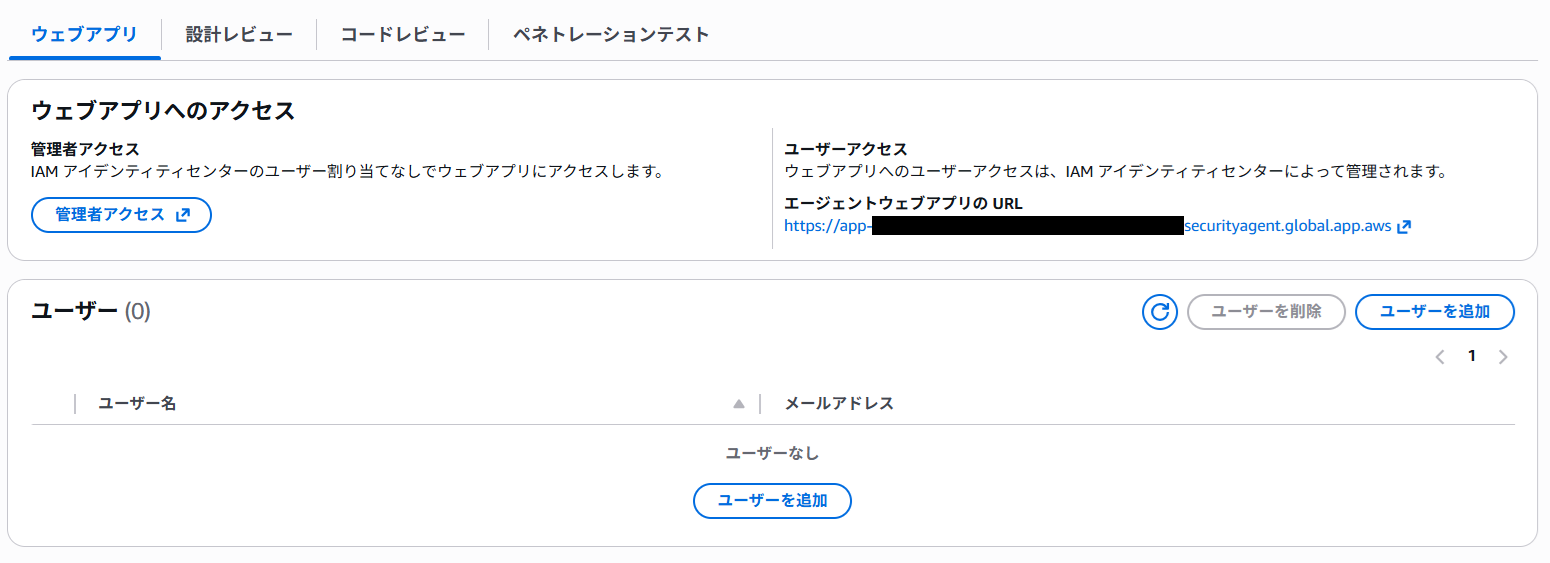
Task: Click the メールアドレス column header
Action: click(x=839, y=404)
